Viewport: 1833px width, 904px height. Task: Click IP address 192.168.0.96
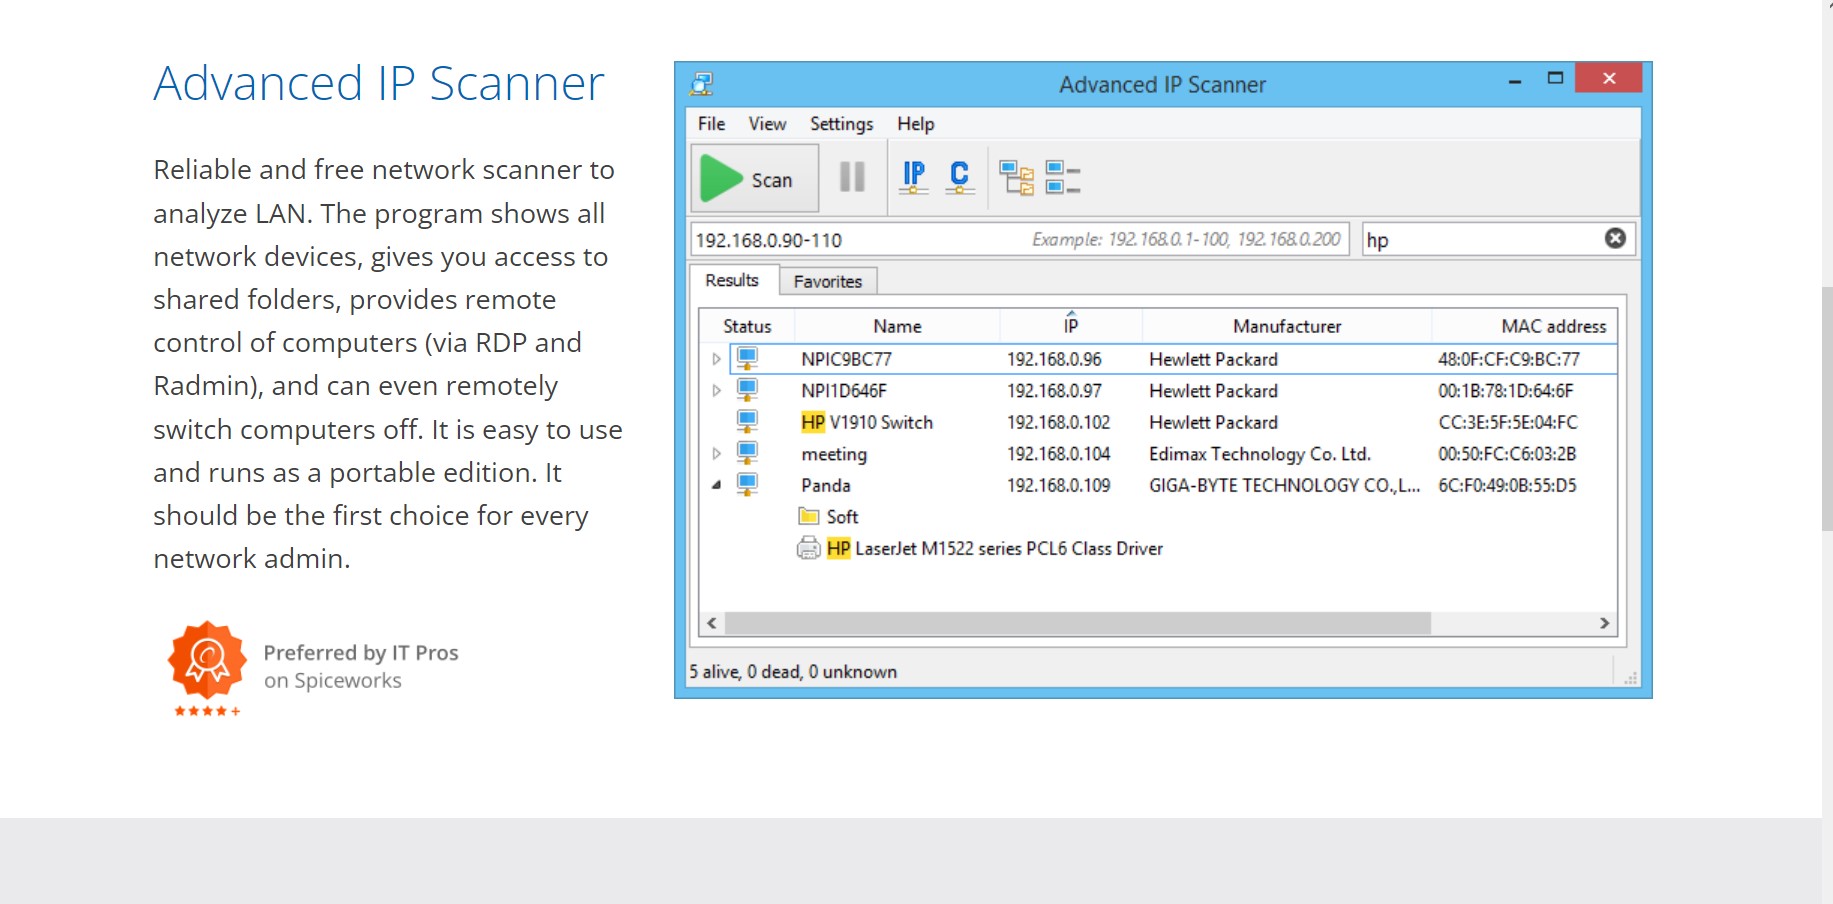tap(1054, 359)
